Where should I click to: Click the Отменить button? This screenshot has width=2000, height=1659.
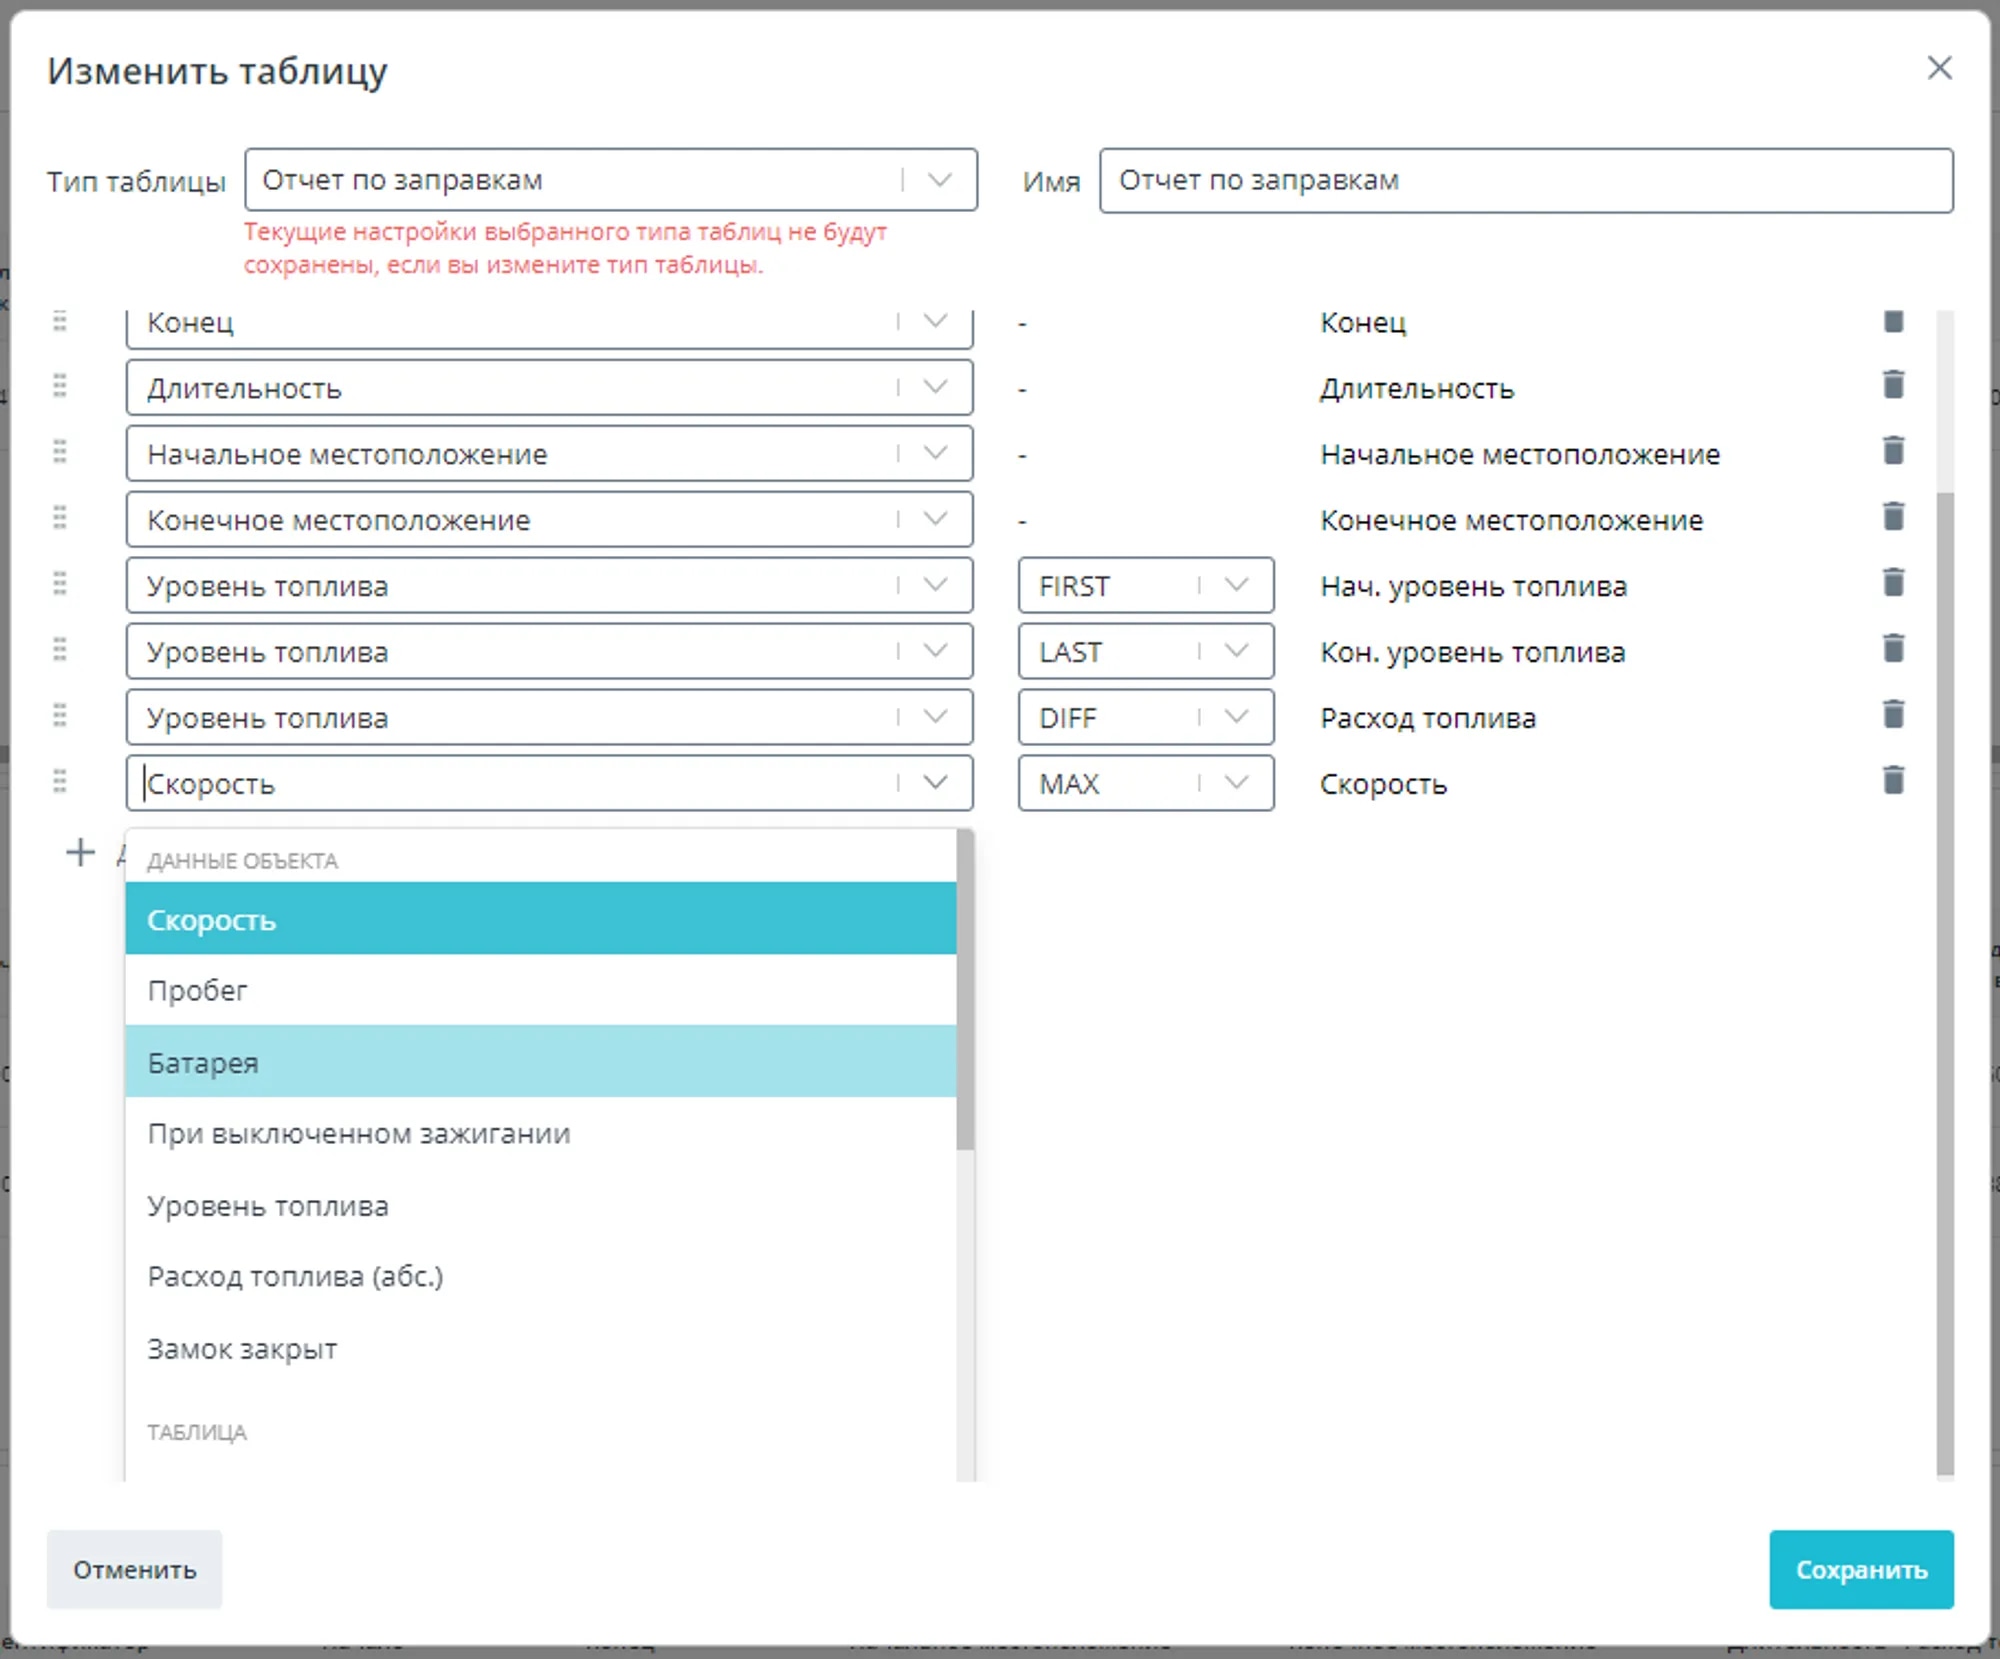tap(134, 1569)
